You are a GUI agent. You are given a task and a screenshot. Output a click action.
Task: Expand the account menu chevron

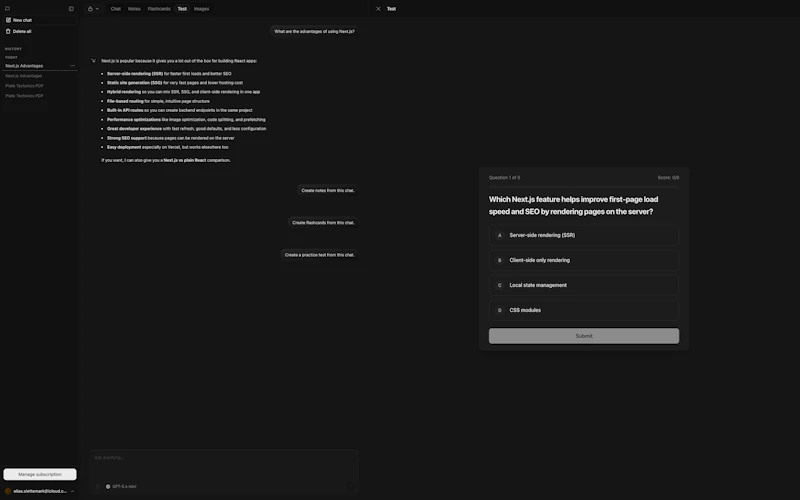[72, 491]
